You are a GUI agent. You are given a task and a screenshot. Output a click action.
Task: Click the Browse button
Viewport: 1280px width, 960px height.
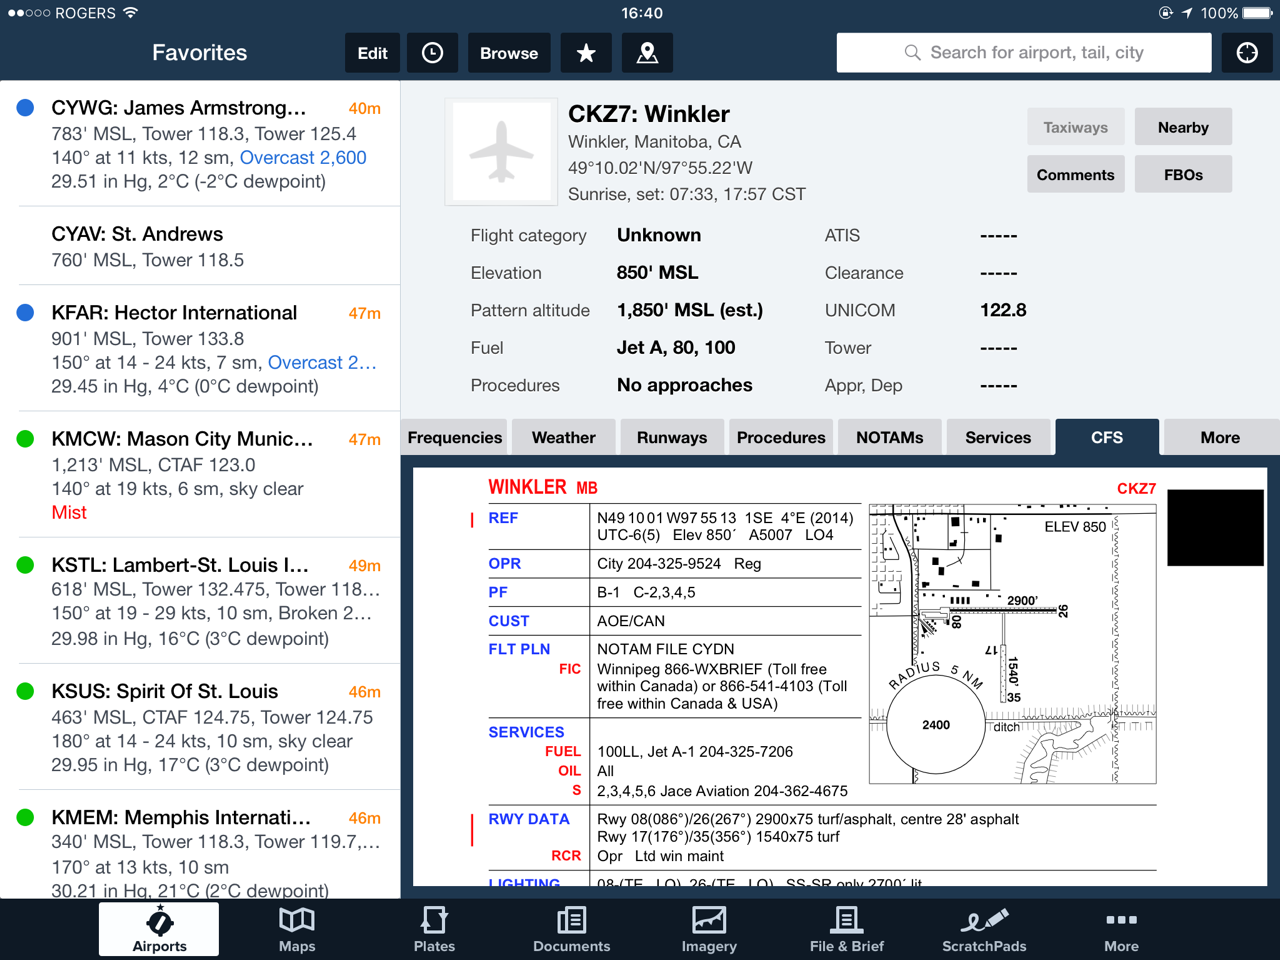[509, 53]
